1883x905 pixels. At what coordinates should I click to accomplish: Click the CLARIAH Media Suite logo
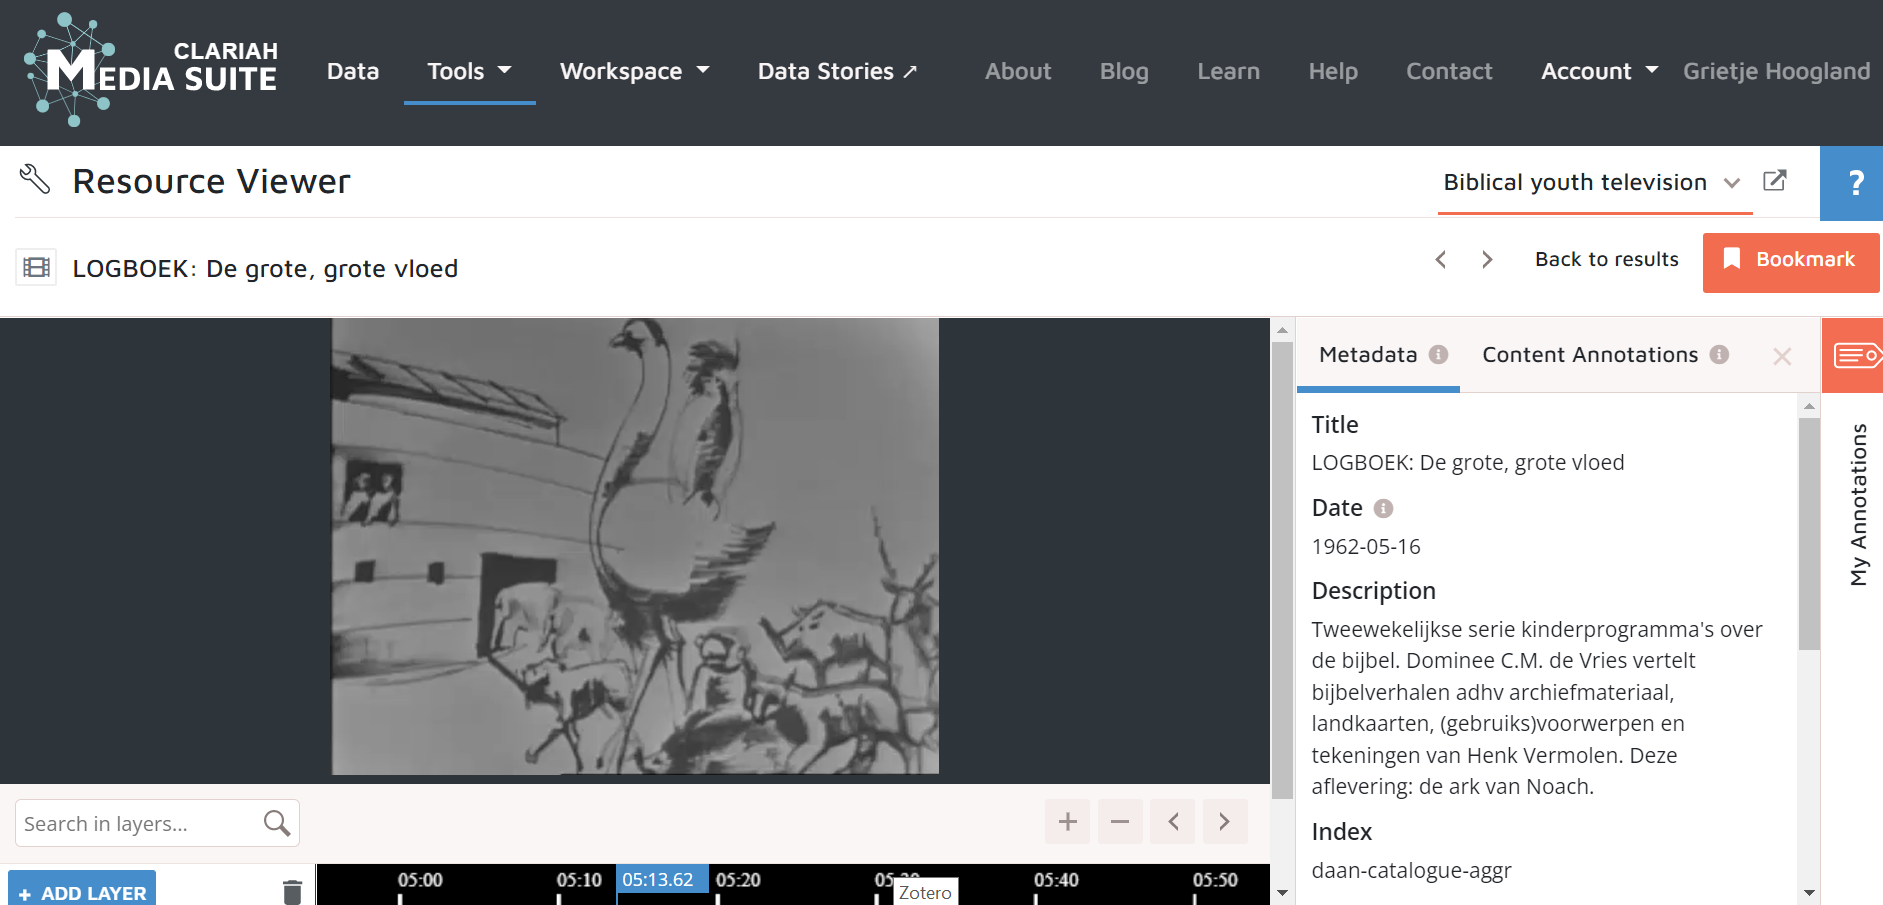(150, 70)
